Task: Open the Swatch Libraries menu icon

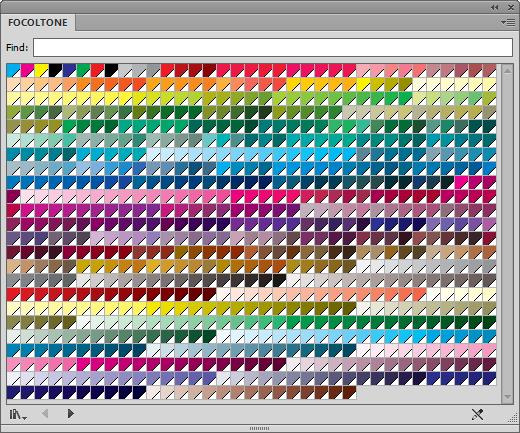Action: [18, 415]
